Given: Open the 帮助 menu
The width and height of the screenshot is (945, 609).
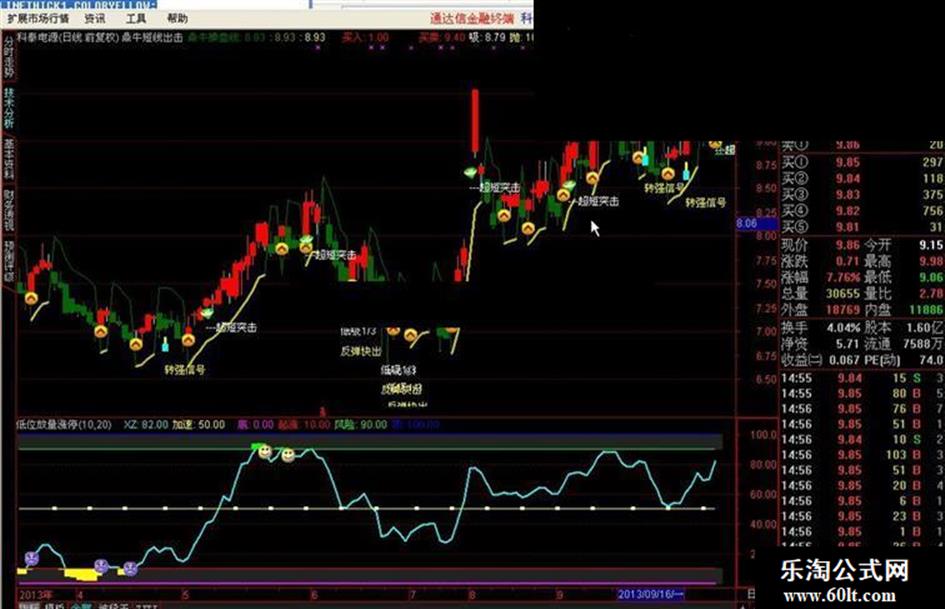Looking at the screenshot, I should (177, 19).
